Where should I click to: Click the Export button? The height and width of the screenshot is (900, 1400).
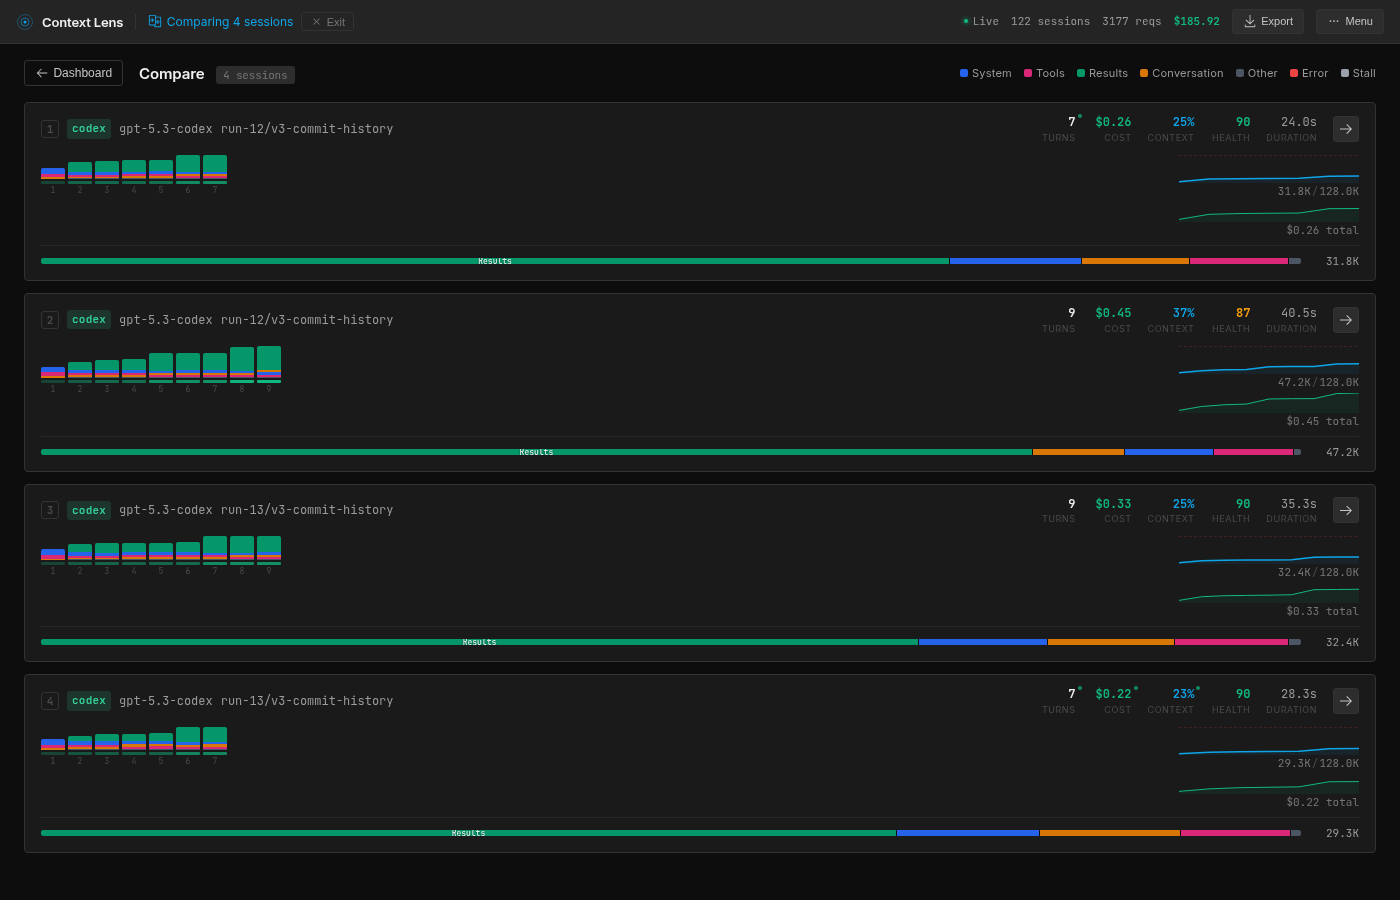pos(1268,20)
